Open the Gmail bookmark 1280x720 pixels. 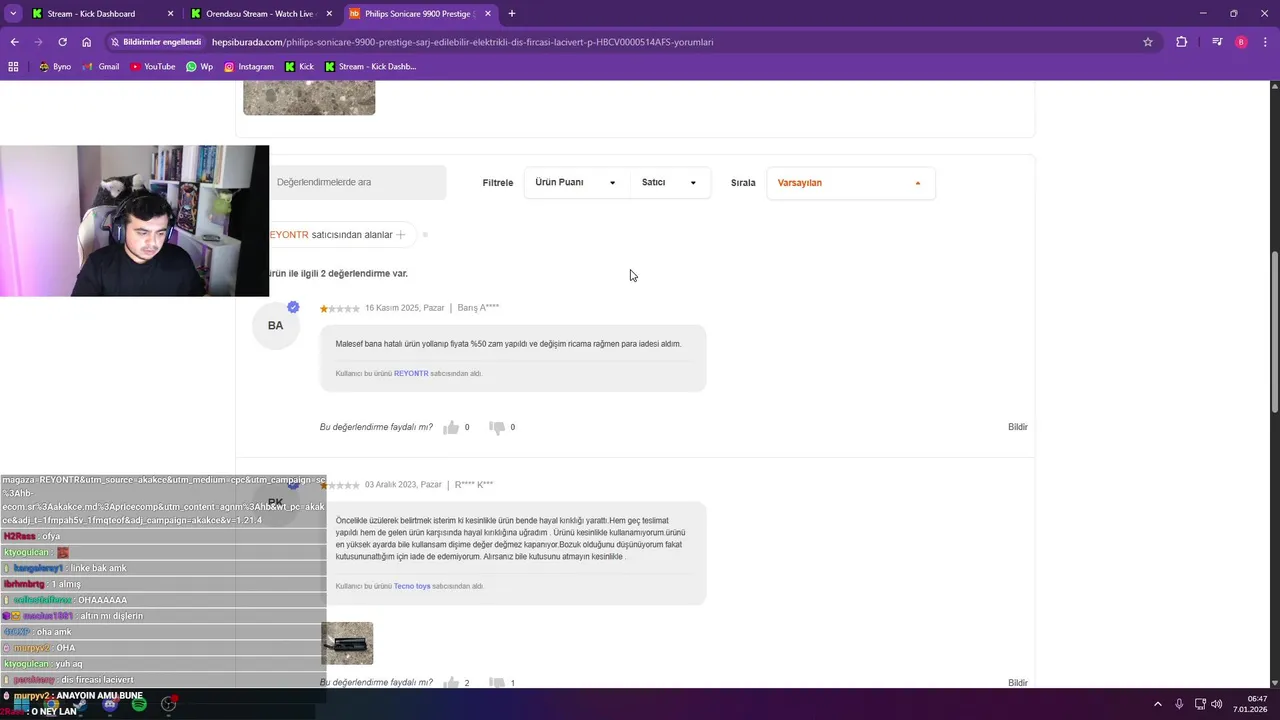(101, 67)
